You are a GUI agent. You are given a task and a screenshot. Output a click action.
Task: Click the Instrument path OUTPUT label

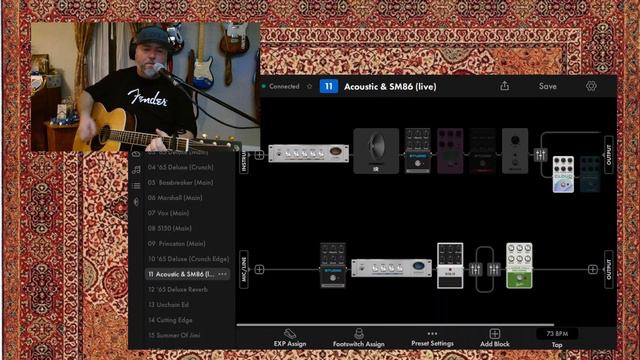tap(609, 155)
